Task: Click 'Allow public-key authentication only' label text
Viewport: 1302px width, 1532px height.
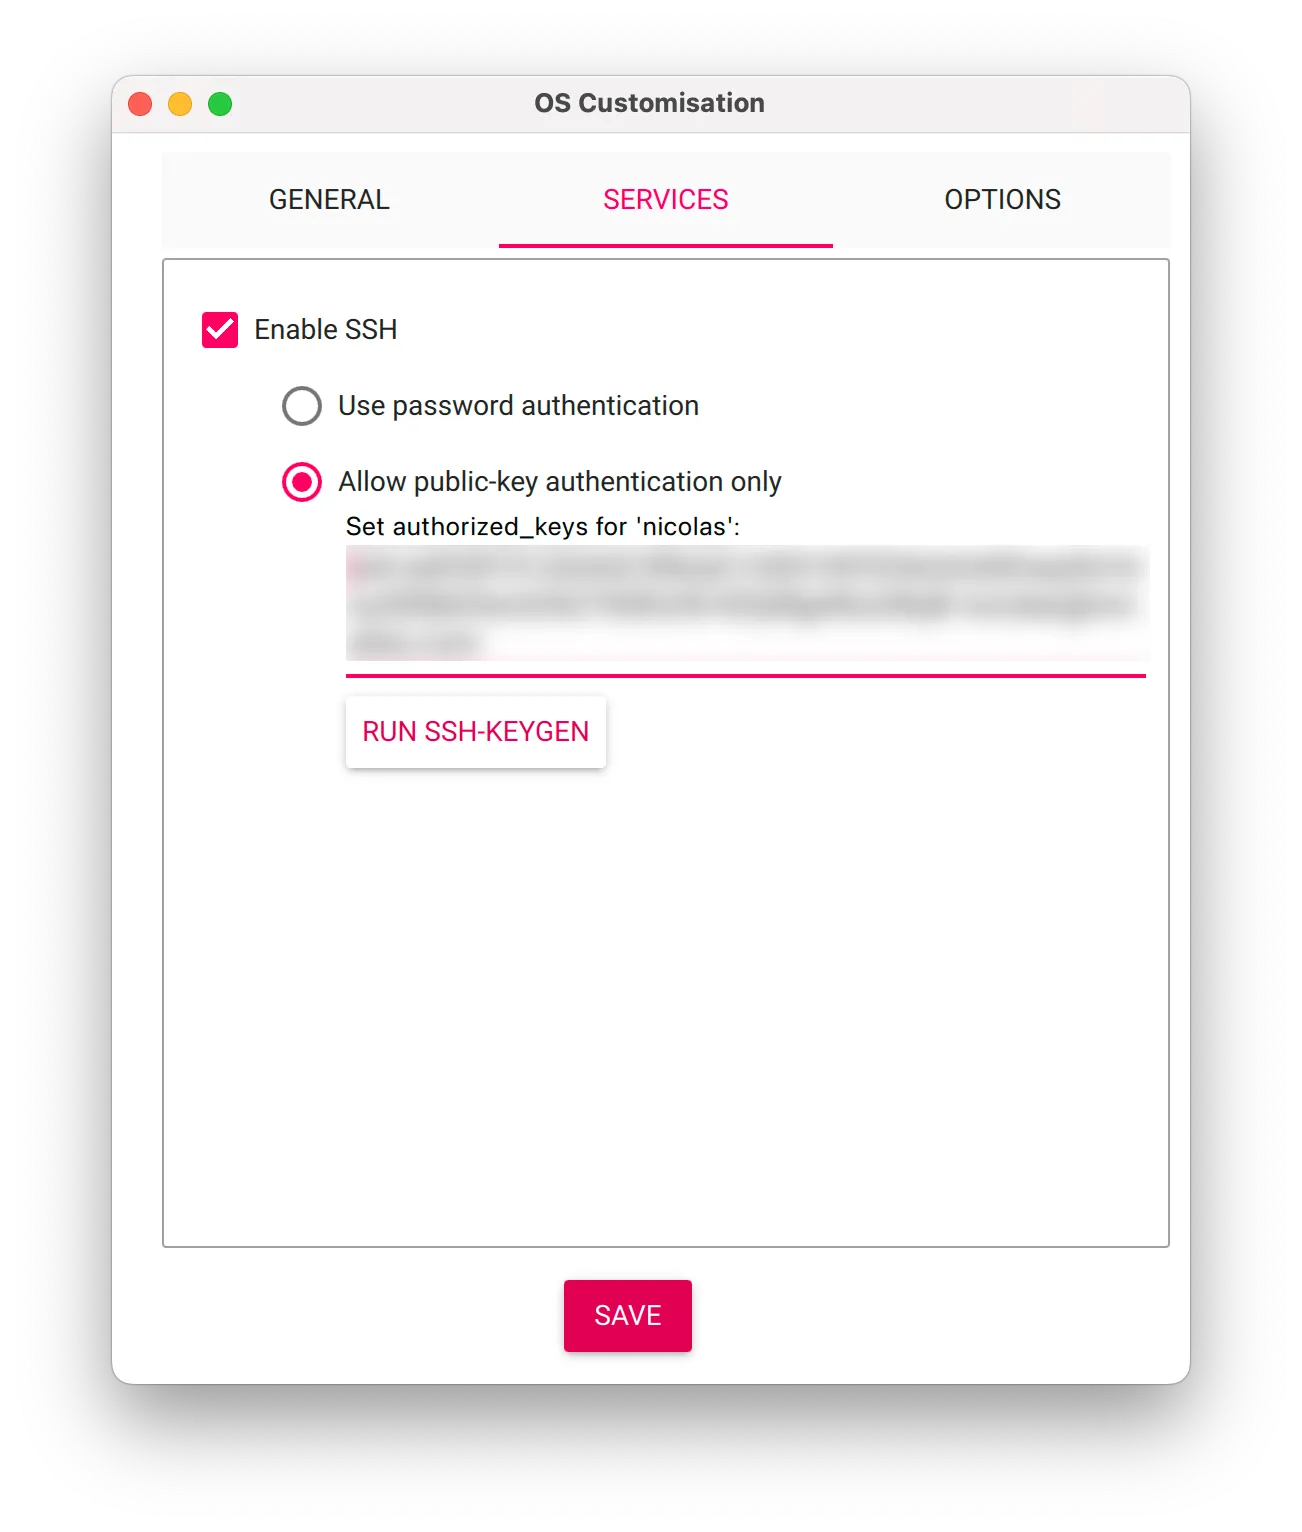Action: click(x=560, y=482)
